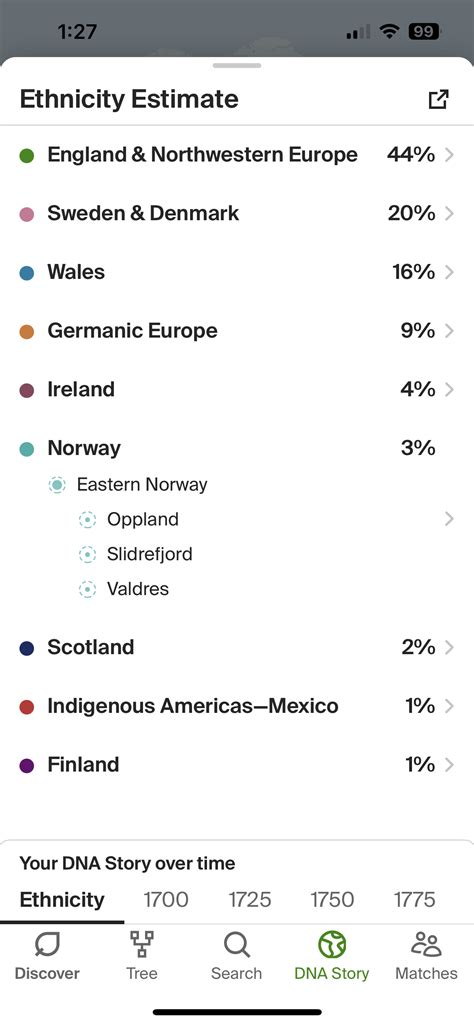The image size is (474, 1025).
Task: Expand the Finland 1% chevron
Action: tap(449, 765)
